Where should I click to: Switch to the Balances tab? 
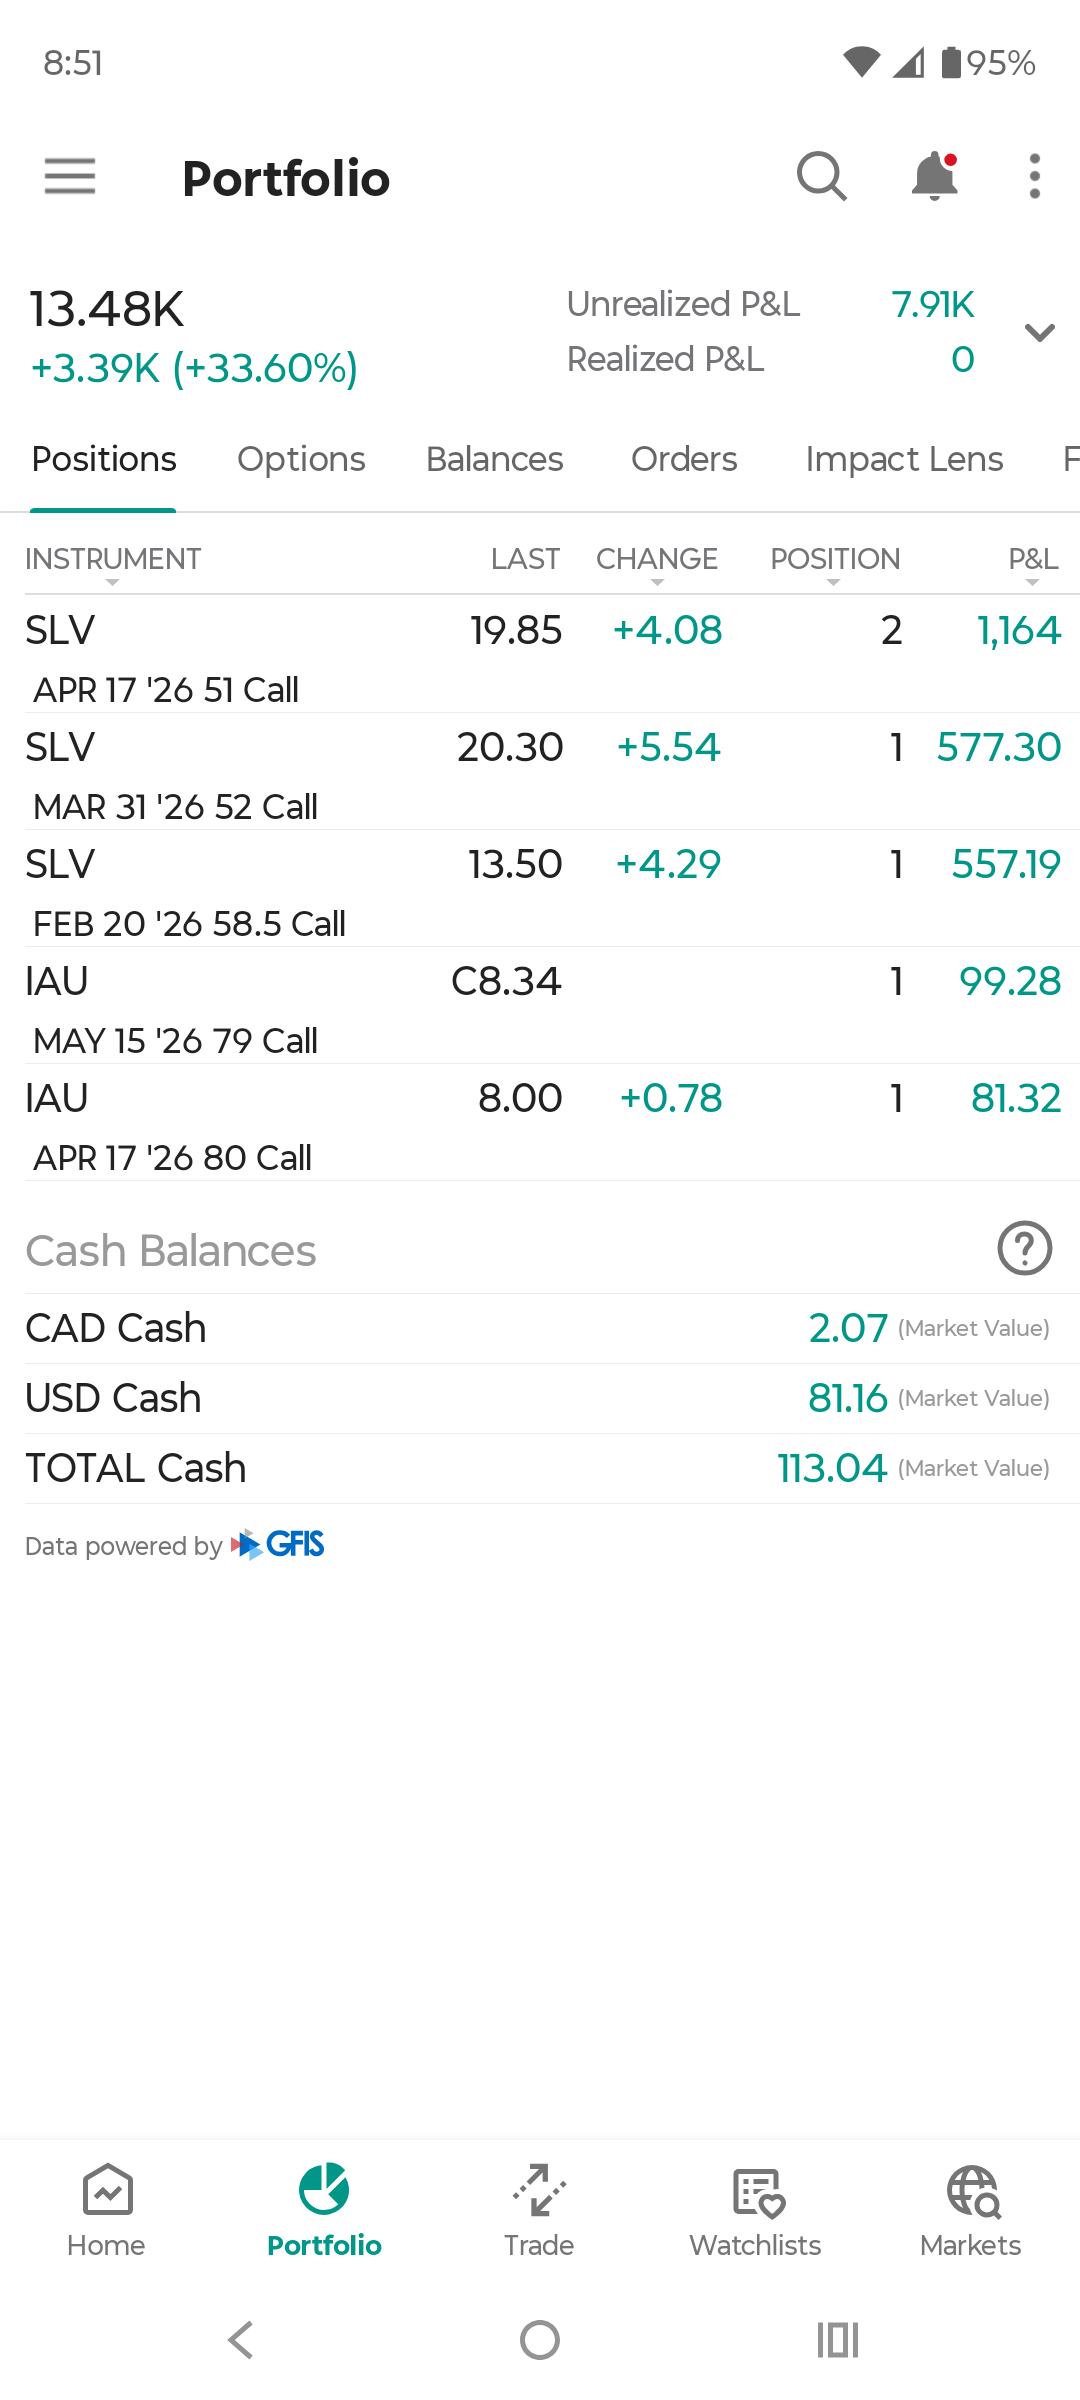point(495,460)
